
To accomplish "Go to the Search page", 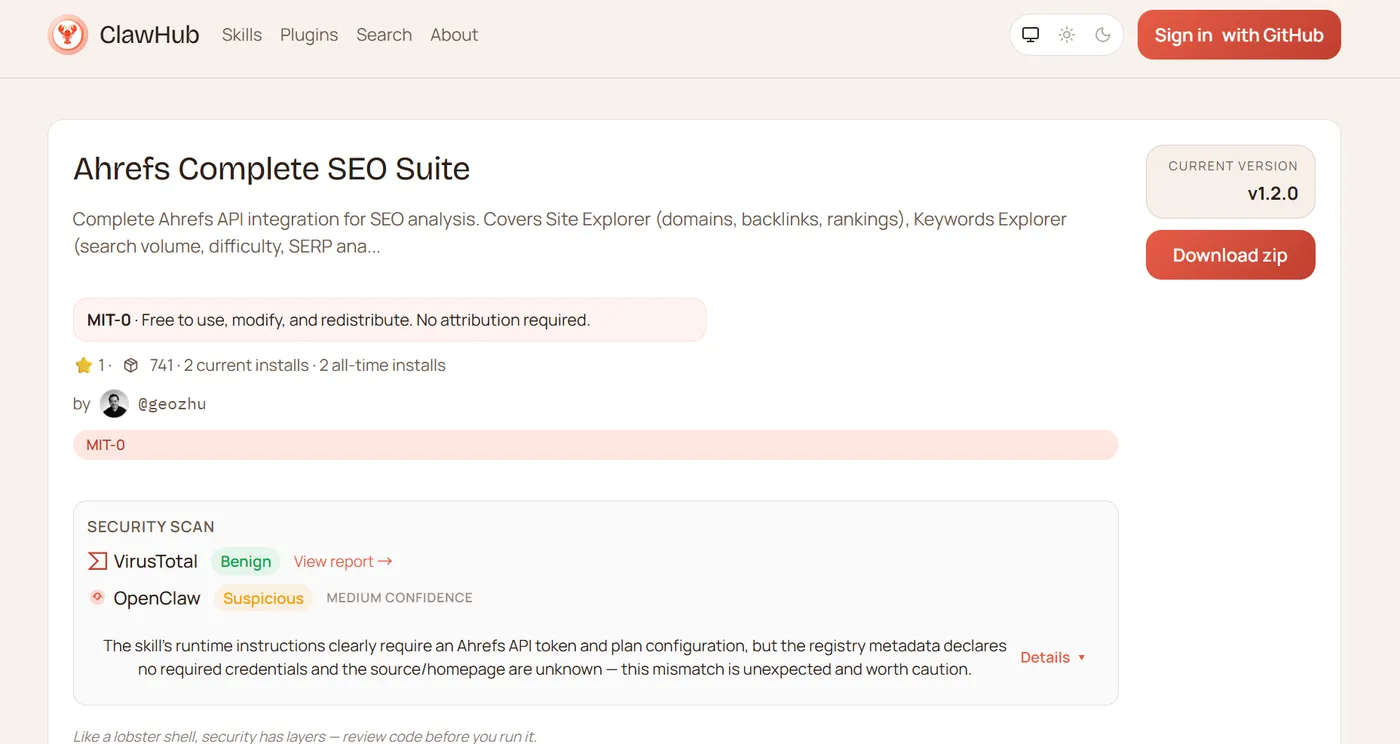I will tap(384, 35).
